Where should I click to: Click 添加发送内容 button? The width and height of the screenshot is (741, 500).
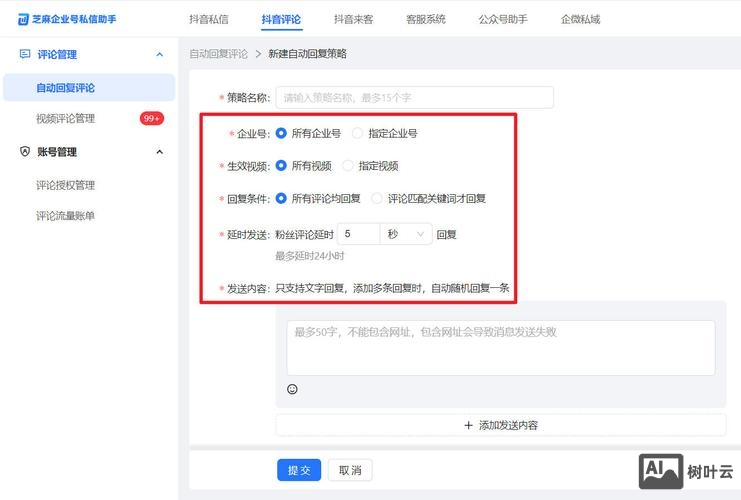(501, 425)
